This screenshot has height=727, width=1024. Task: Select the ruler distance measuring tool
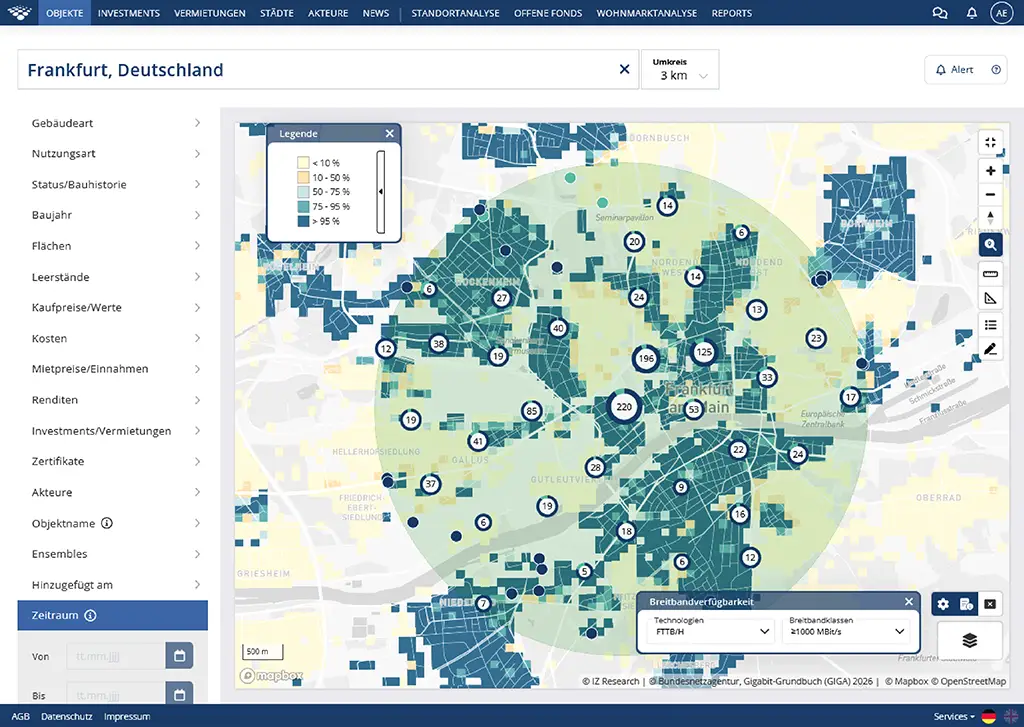[x=990, y=274]
